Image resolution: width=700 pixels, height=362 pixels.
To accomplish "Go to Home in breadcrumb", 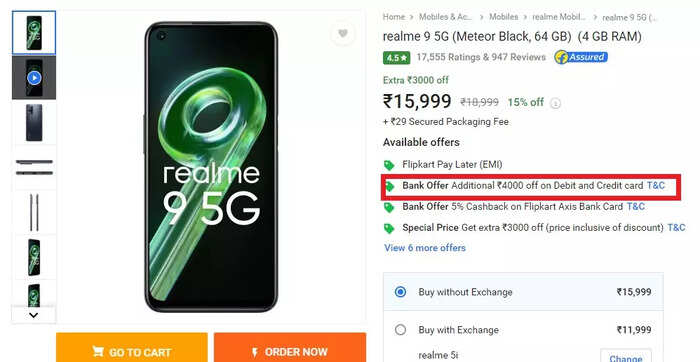I will tap(394, 17).
